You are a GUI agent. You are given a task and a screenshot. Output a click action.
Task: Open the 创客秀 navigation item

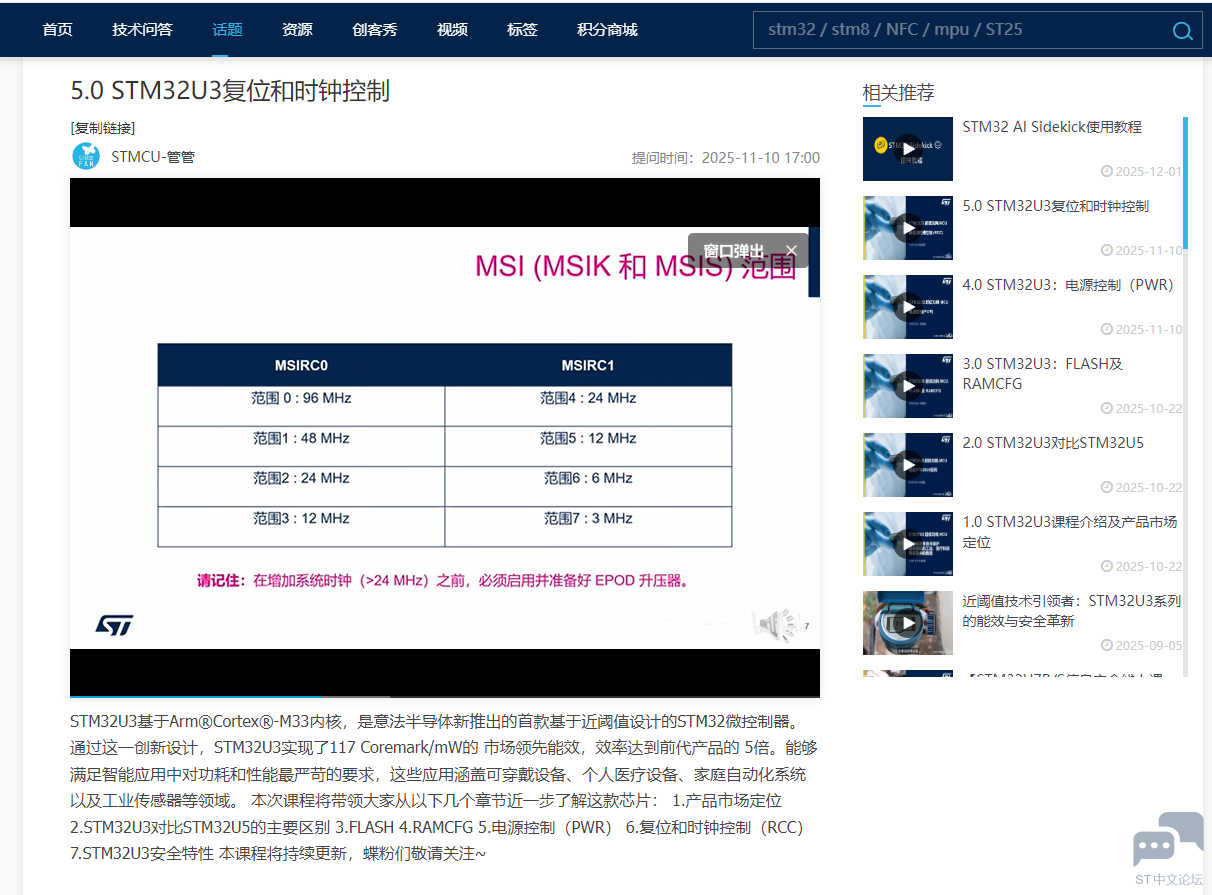click(375, 29)
